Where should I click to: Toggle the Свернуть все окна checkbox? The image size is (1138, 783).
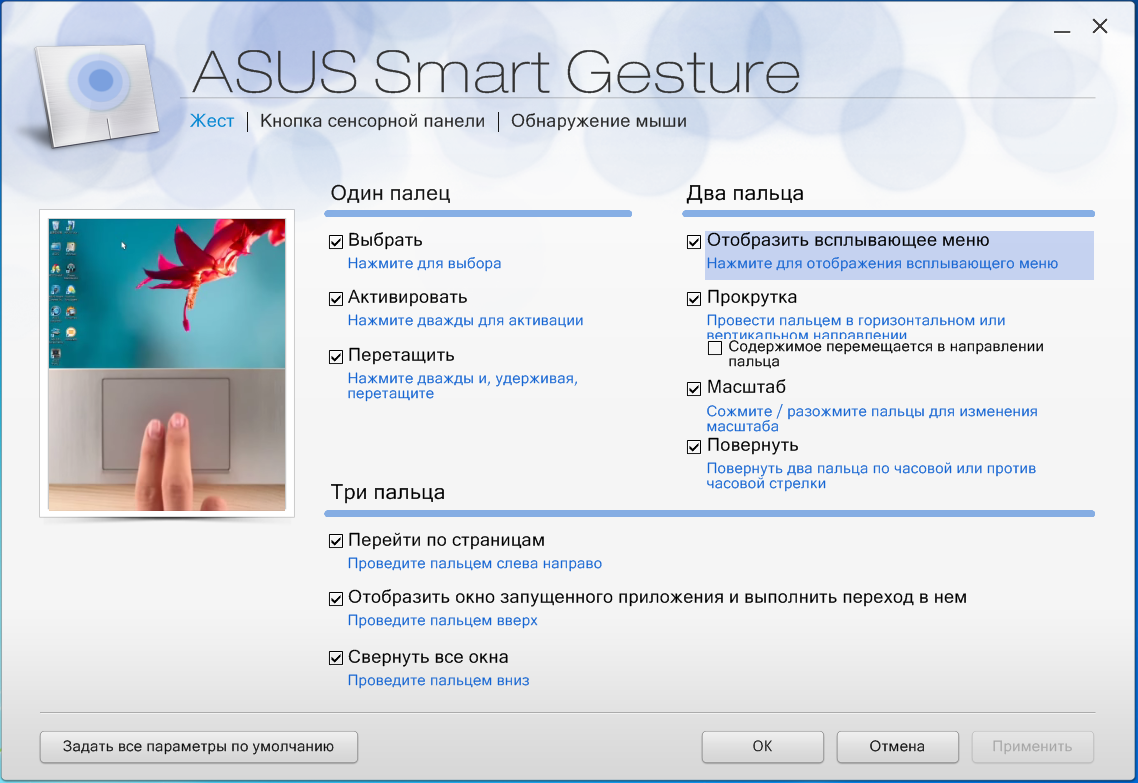click(336, 658)
